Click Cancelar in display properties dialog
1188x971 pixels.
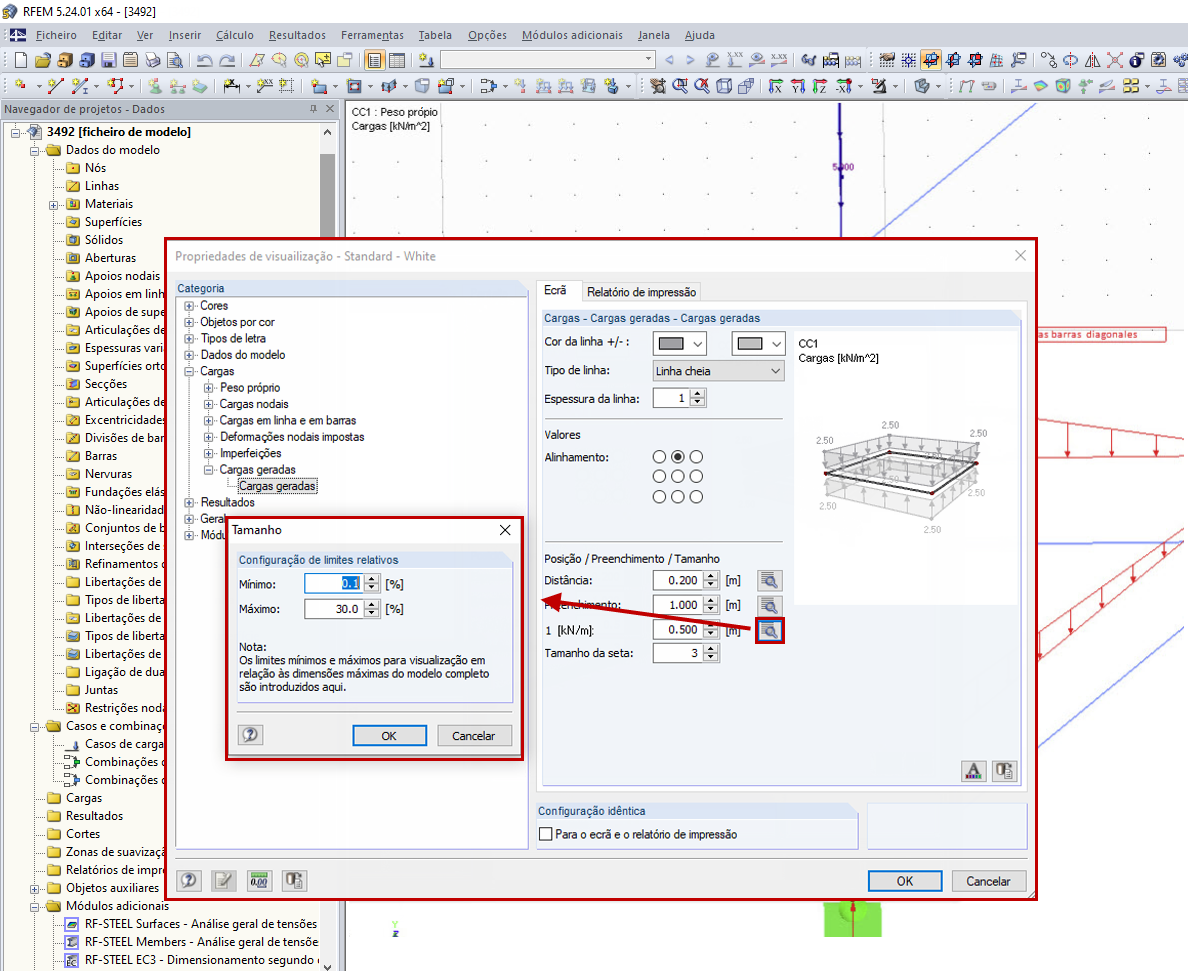click(x=988, y=881)
